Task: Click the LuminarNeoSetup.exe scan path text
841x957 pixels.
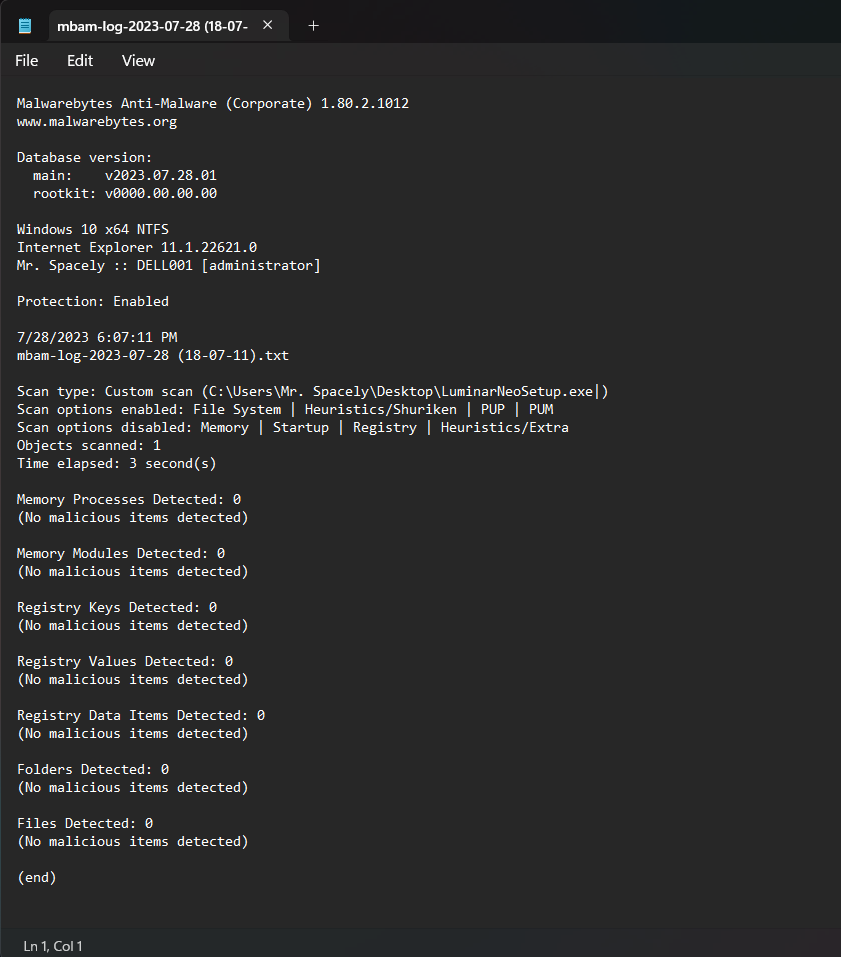Action: tap(517, 391)
